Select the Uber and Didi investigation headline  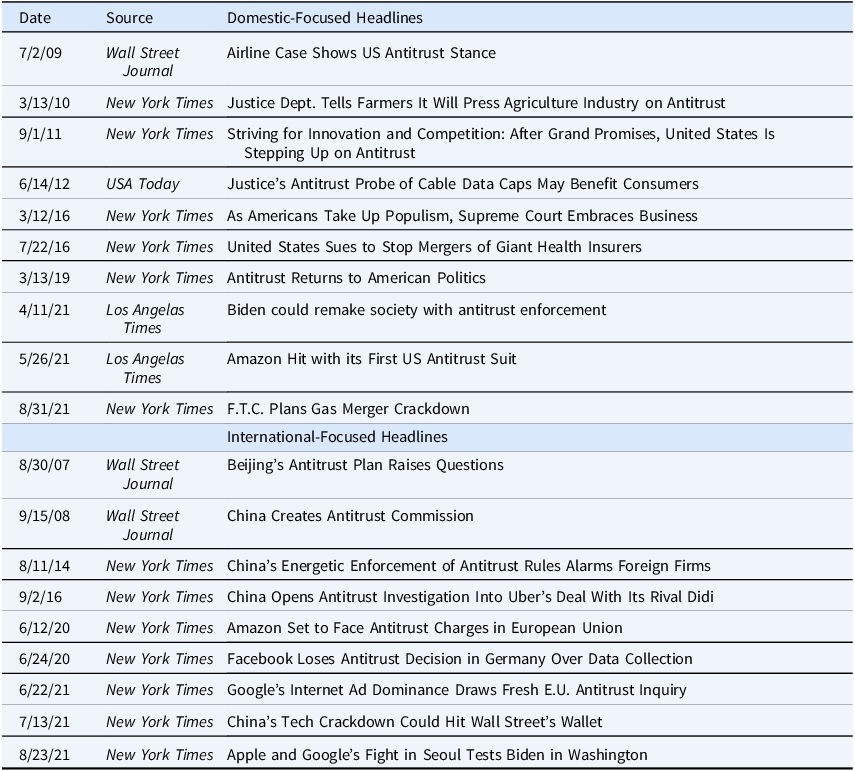pyautogui.click(x=470, y=597)
